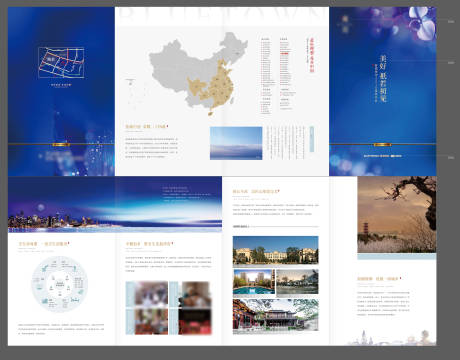Click the gray and gold China map
This screenshot has height=360, width=460.
click(x=198, y=74)
